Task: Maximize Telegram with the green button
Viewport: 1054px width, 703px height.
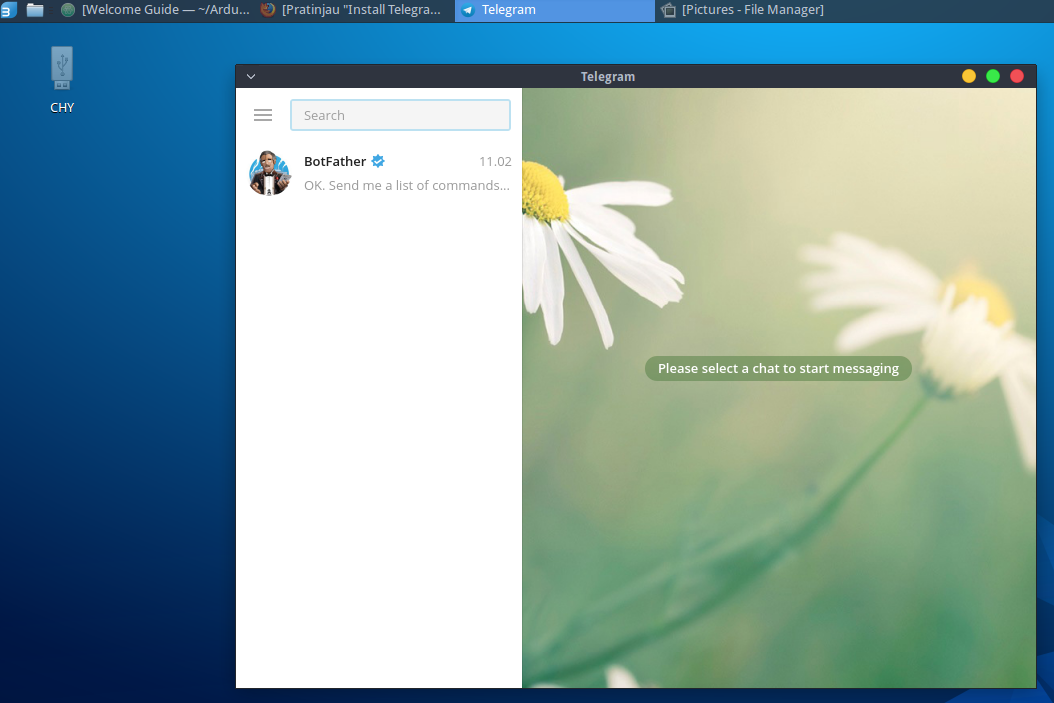Action: pyautogui.click(x=993, y=76)
